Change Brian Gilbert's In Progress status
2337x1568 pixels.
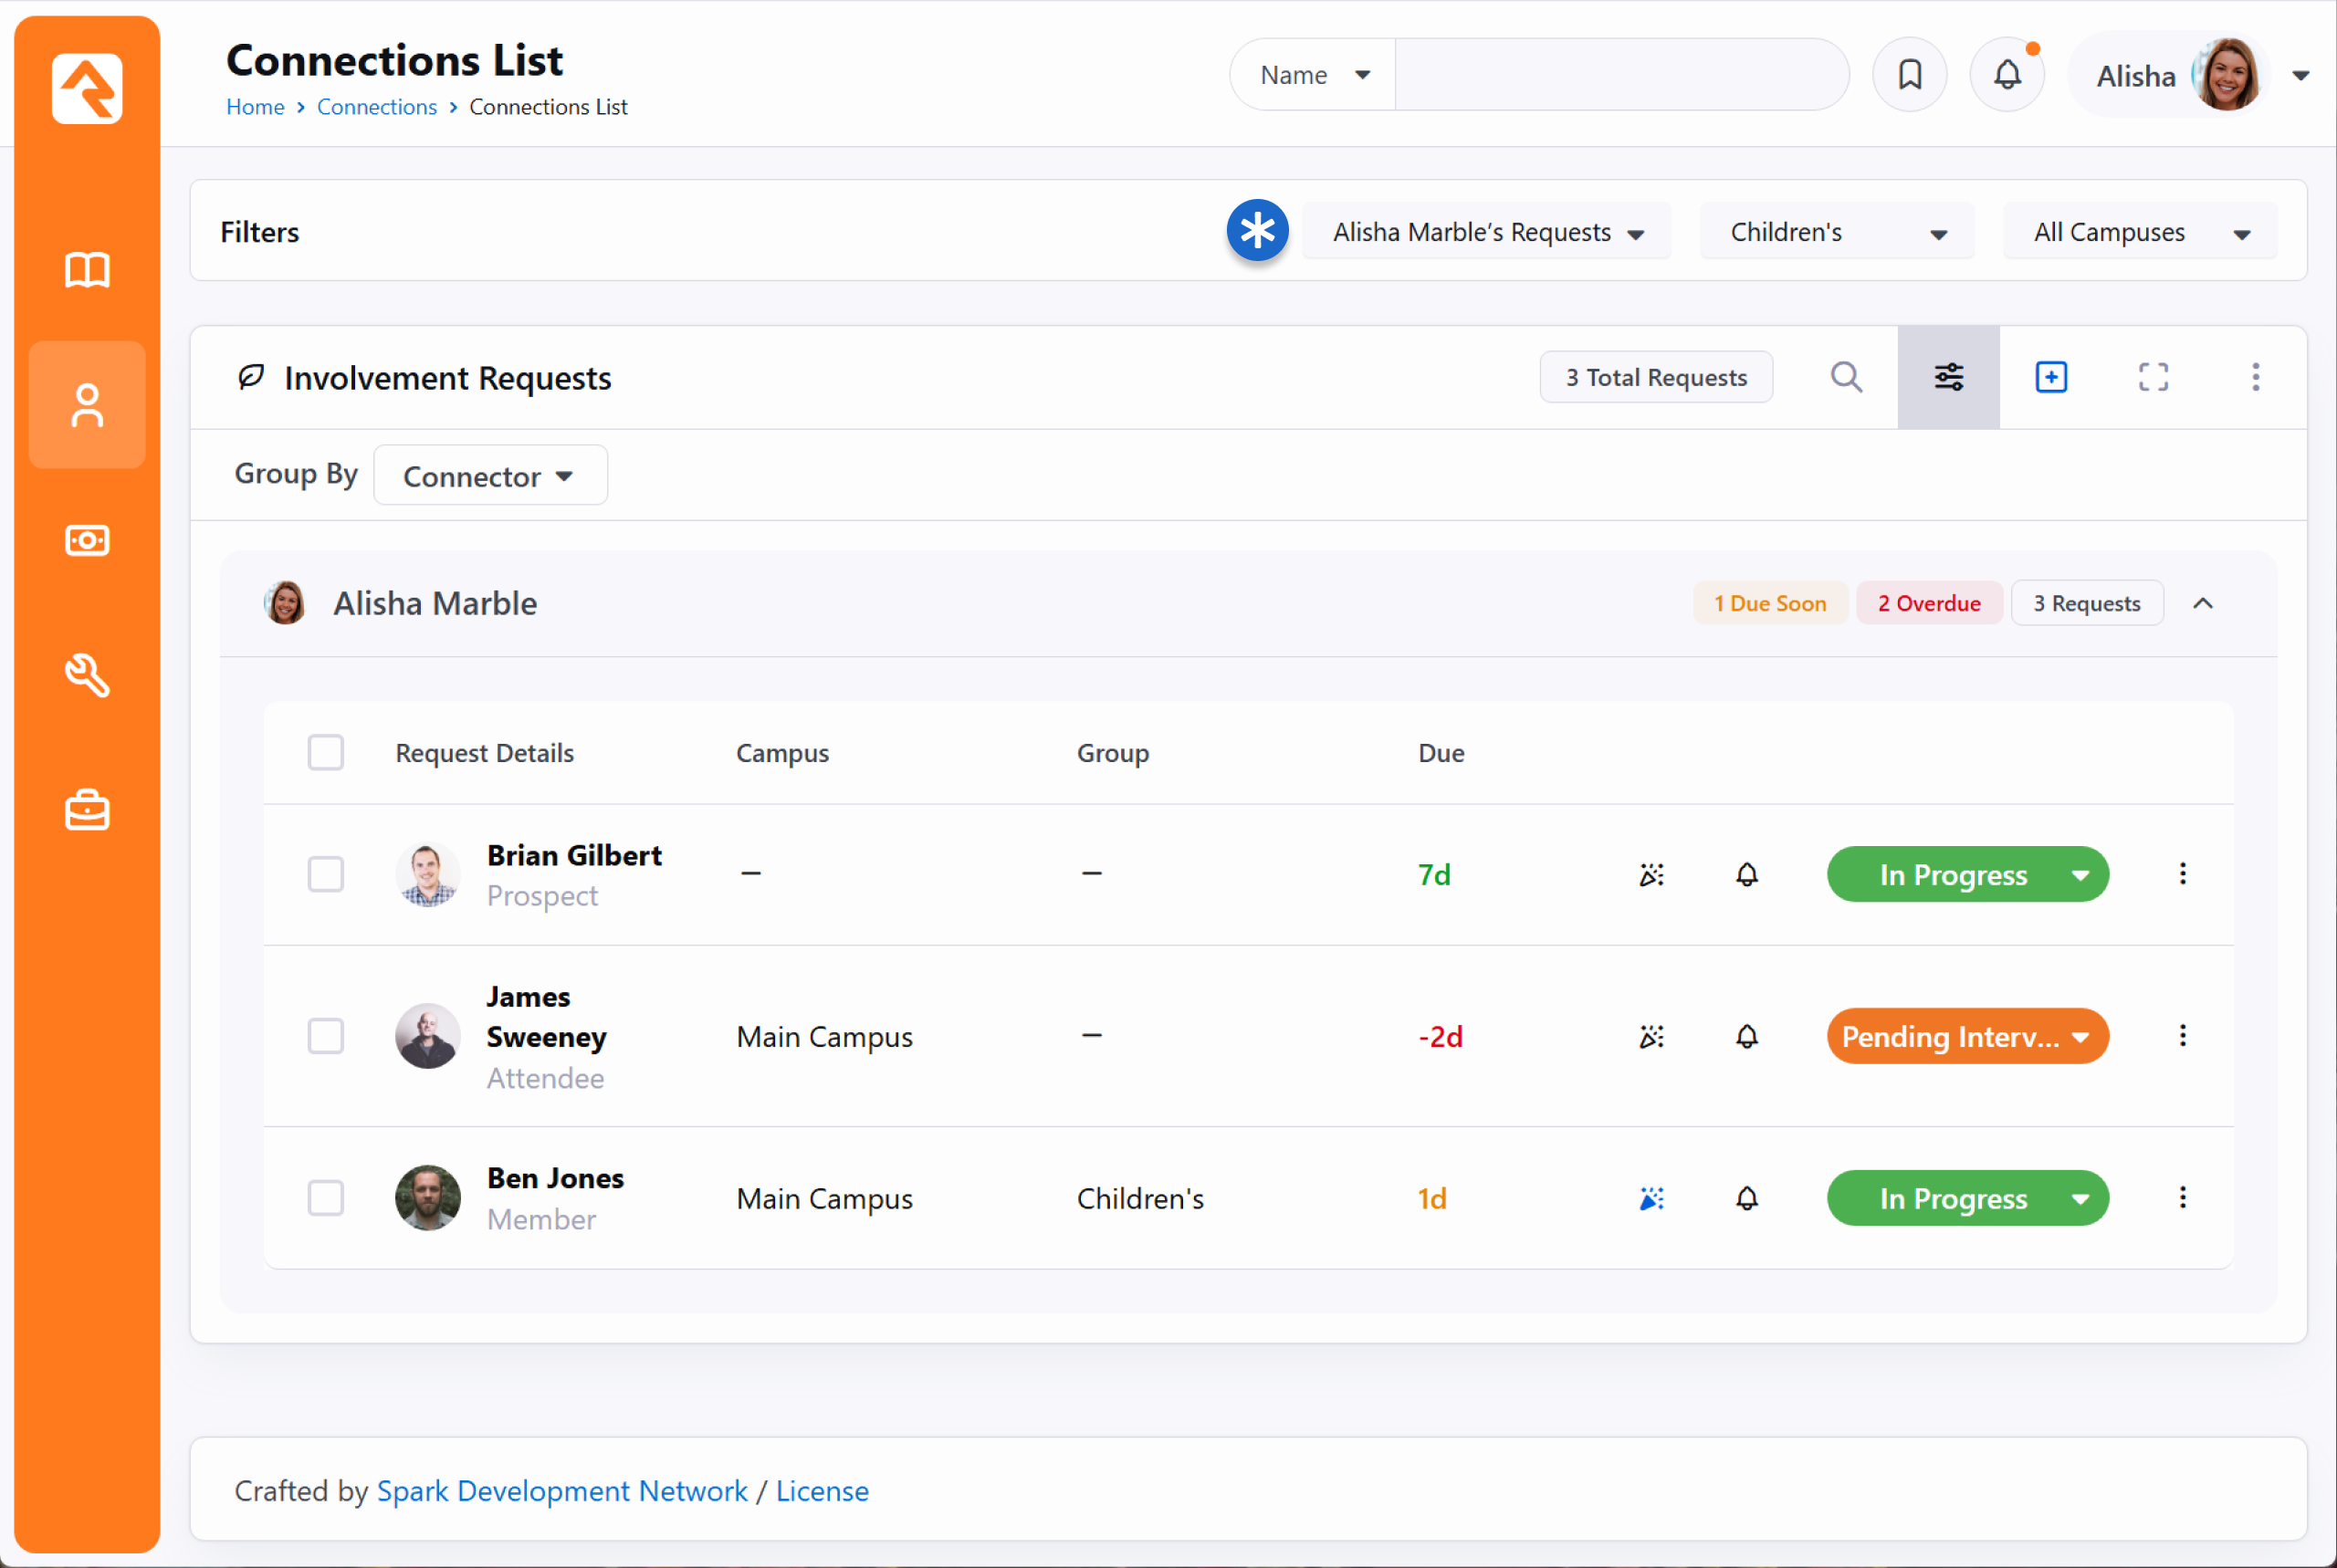coord(1966,874)
